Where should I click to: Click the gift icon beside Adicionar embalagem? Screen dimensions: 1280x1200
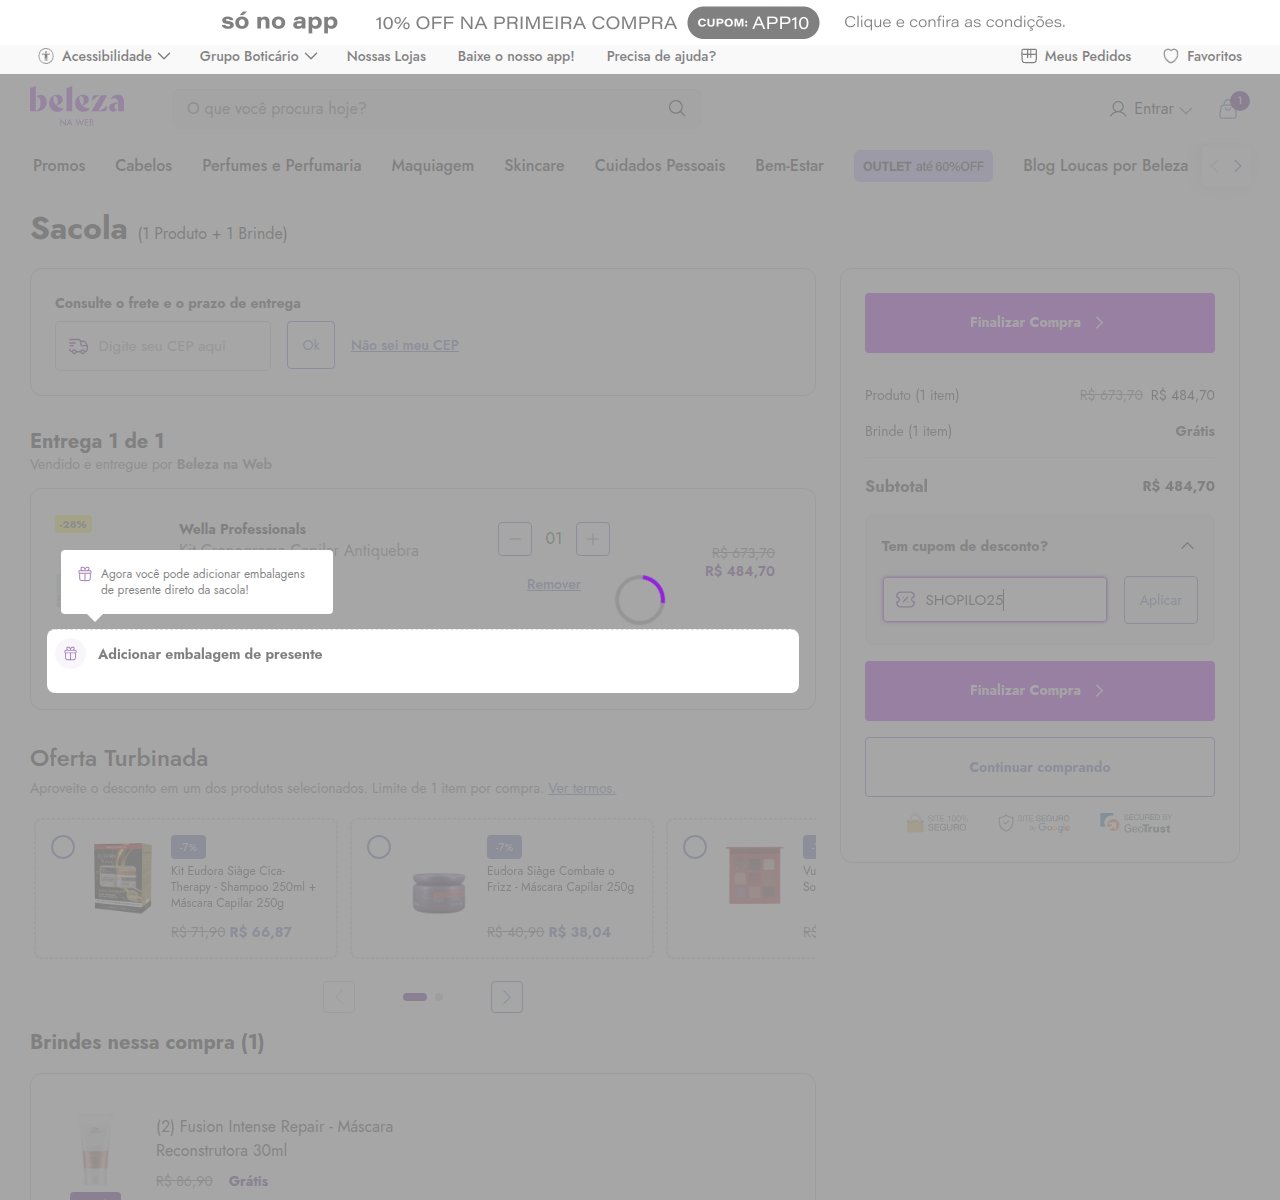click(x=70, y=654)
